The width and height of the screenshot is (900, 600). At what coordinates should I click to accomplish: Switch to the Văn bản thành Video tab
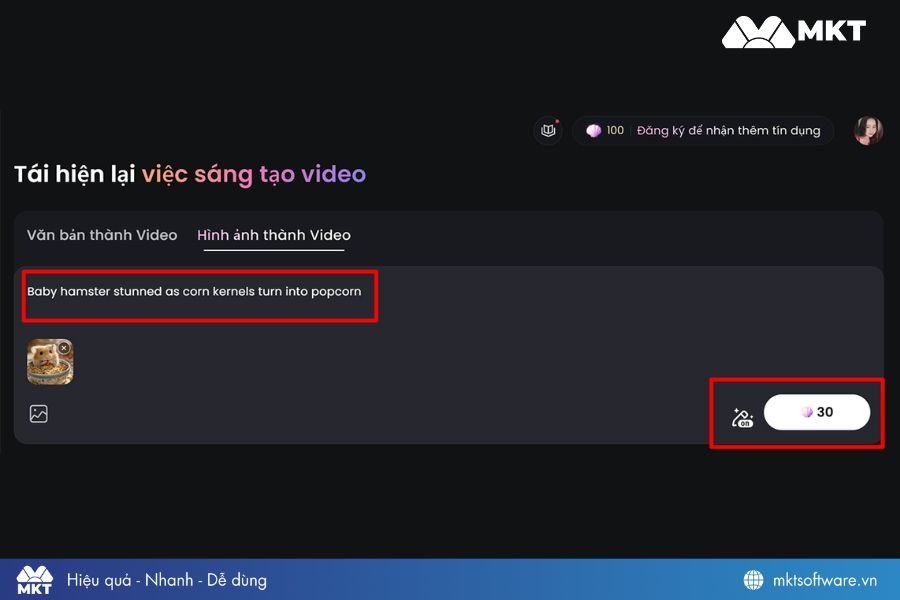coord(102,236)
